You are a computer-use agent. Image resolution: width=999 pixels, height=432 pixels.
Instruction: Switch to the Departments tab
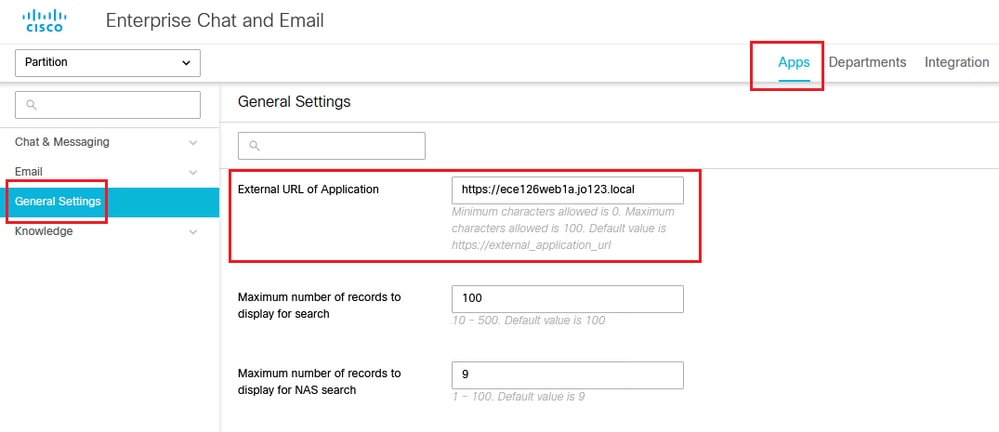[867, 62]
